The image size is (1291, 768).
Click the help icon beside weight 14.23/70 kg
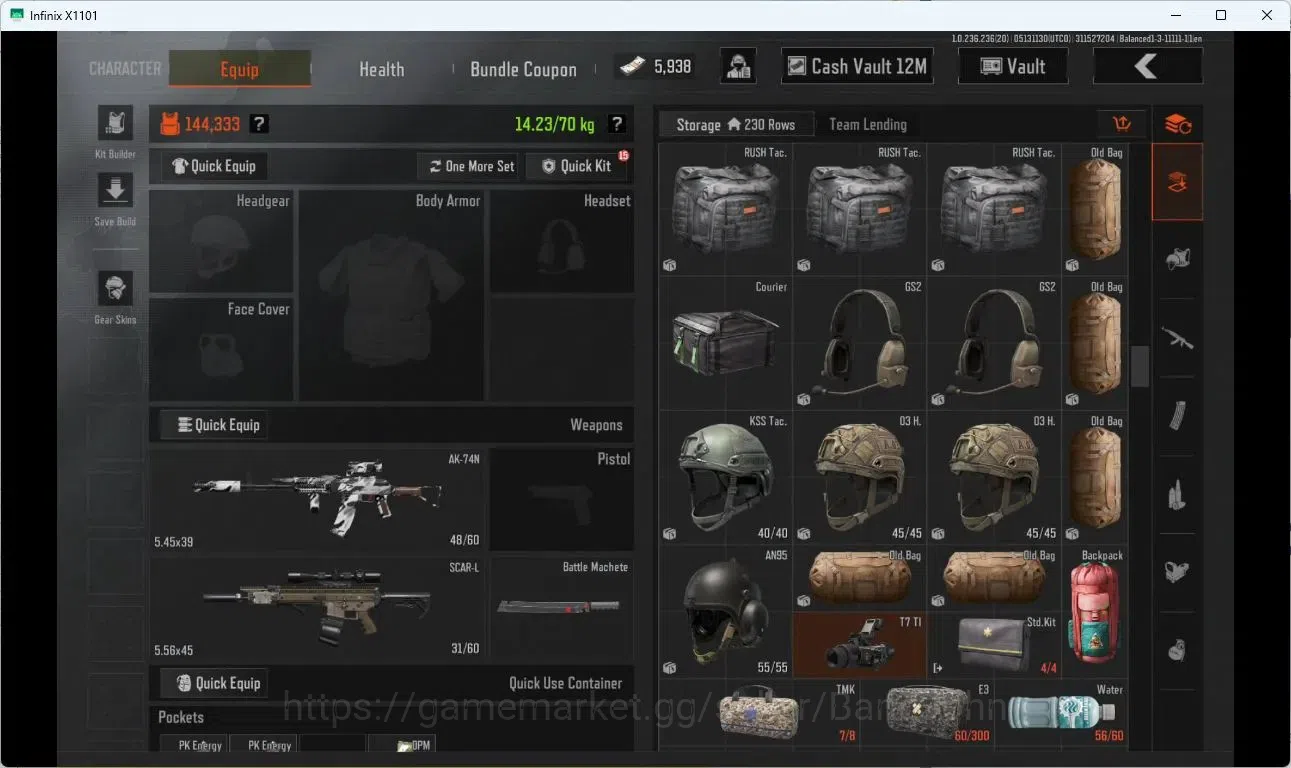[x=617, y=124]
